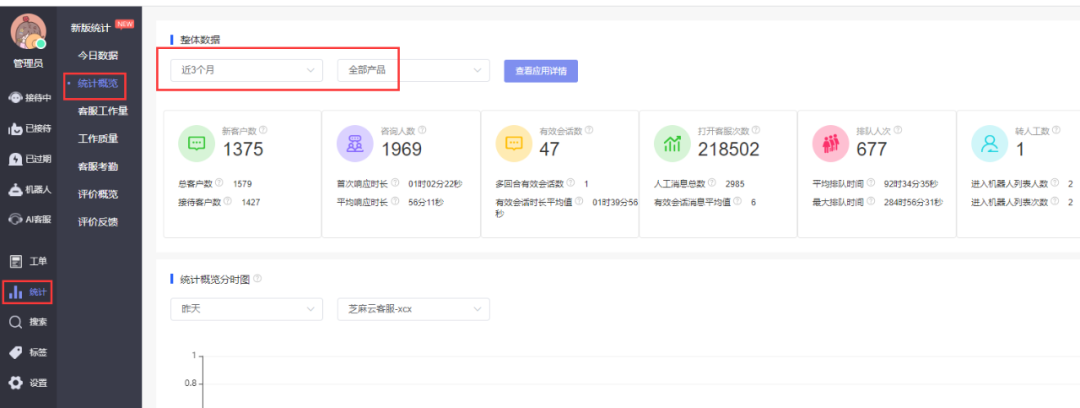The height and width of the screenshot is (408, 1080).
Task: Click the 新客户数 value 1375
Action: click(x=242, y=149)
